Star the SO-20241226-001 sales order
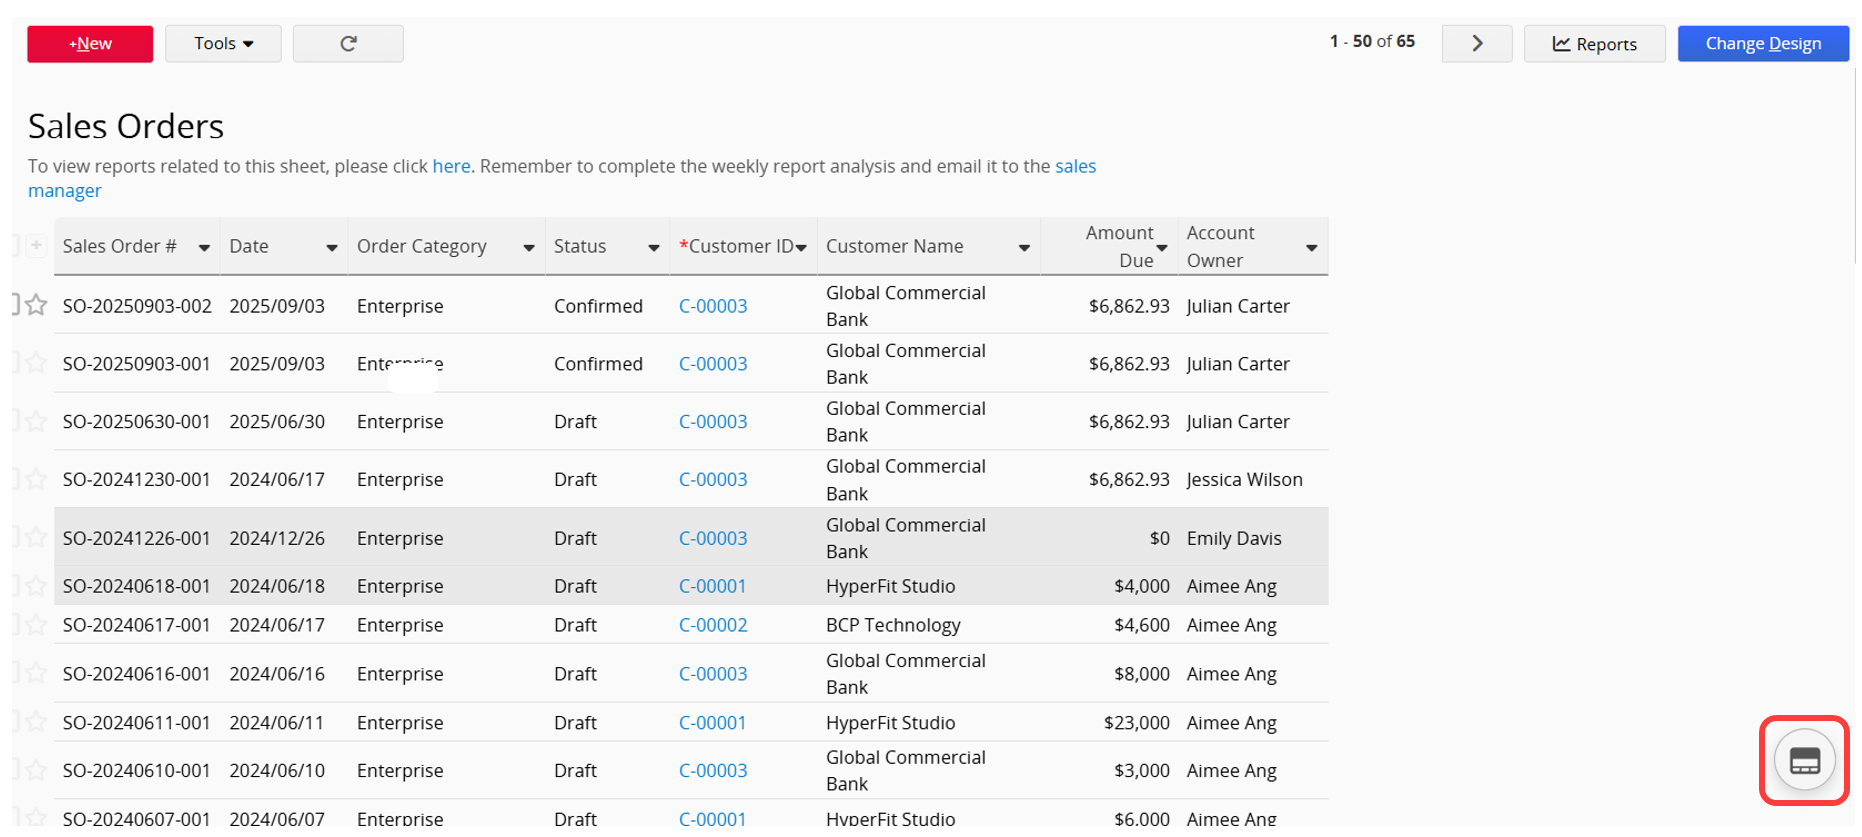Viewport: 1862px width, 837px height. 37,538
